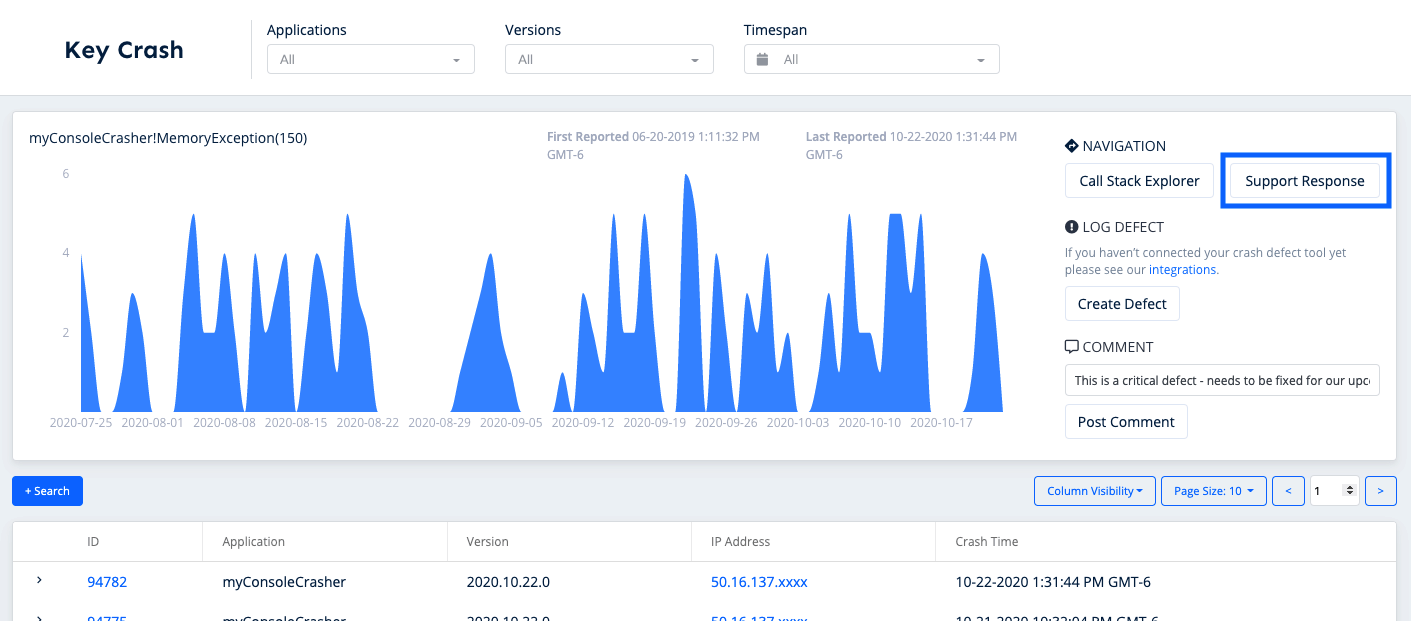Screen dimensions: 1411x621
Task: Click the 2020-09-19 axis date label
Action: click(655, 423)
